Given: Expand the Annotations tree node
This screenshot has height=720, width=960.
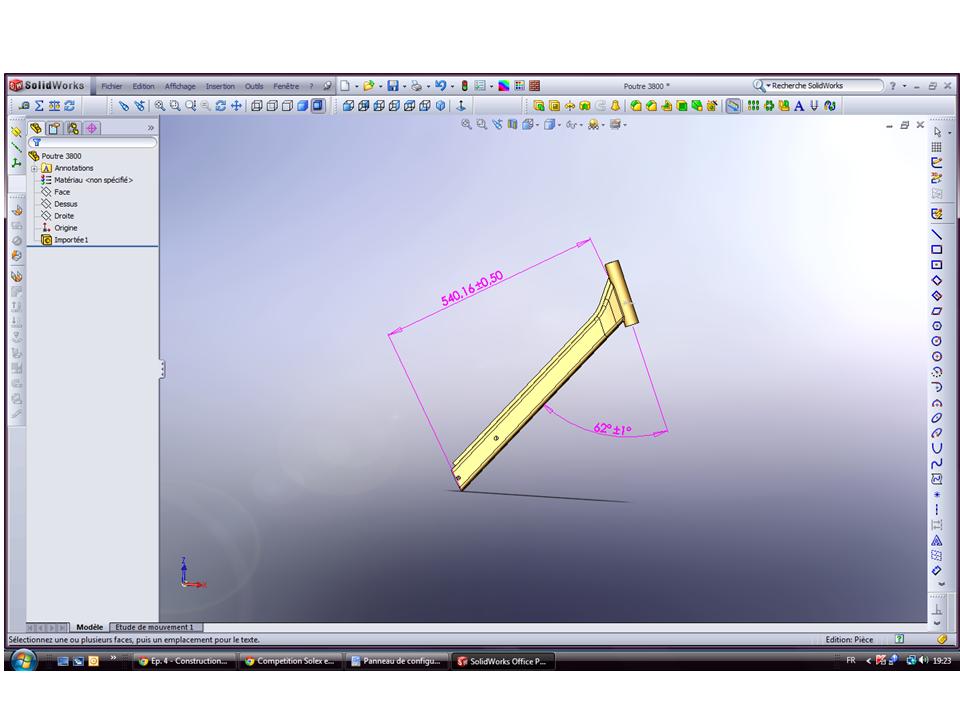Looking at the screenshot, I should coord(34,168).
